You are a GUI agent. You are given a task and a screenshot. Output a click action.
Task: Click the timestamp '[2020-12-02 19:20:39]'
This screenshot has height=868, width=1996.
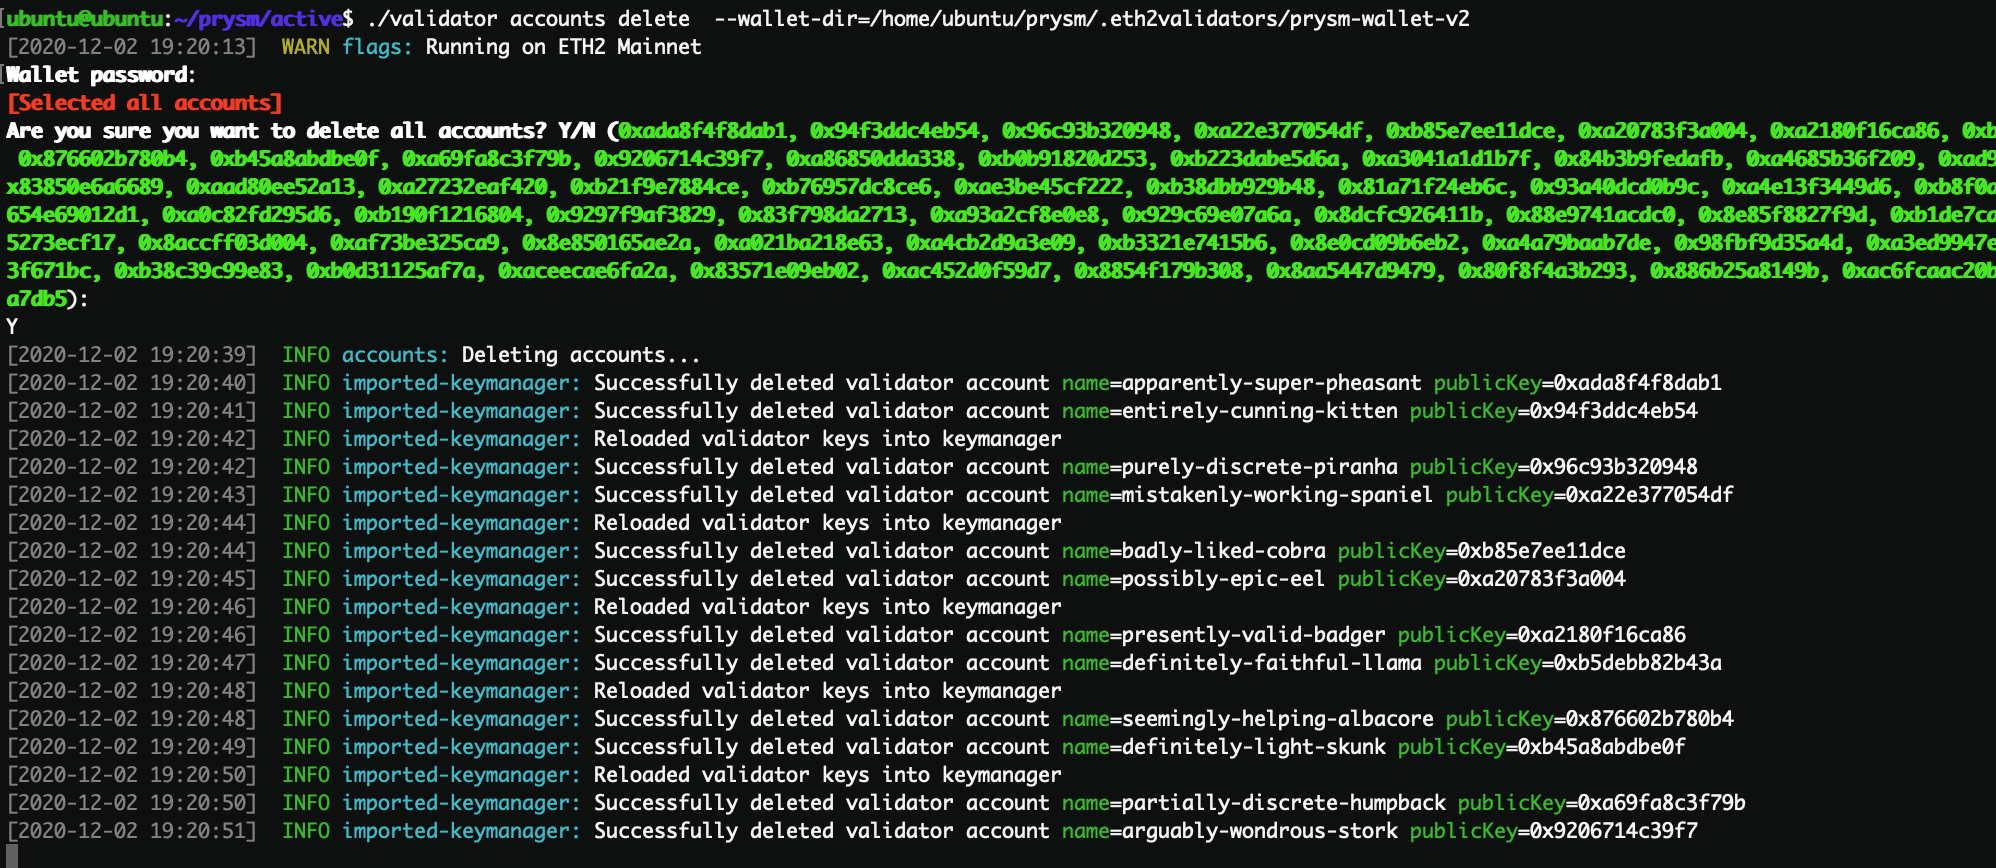pos(132,355)
